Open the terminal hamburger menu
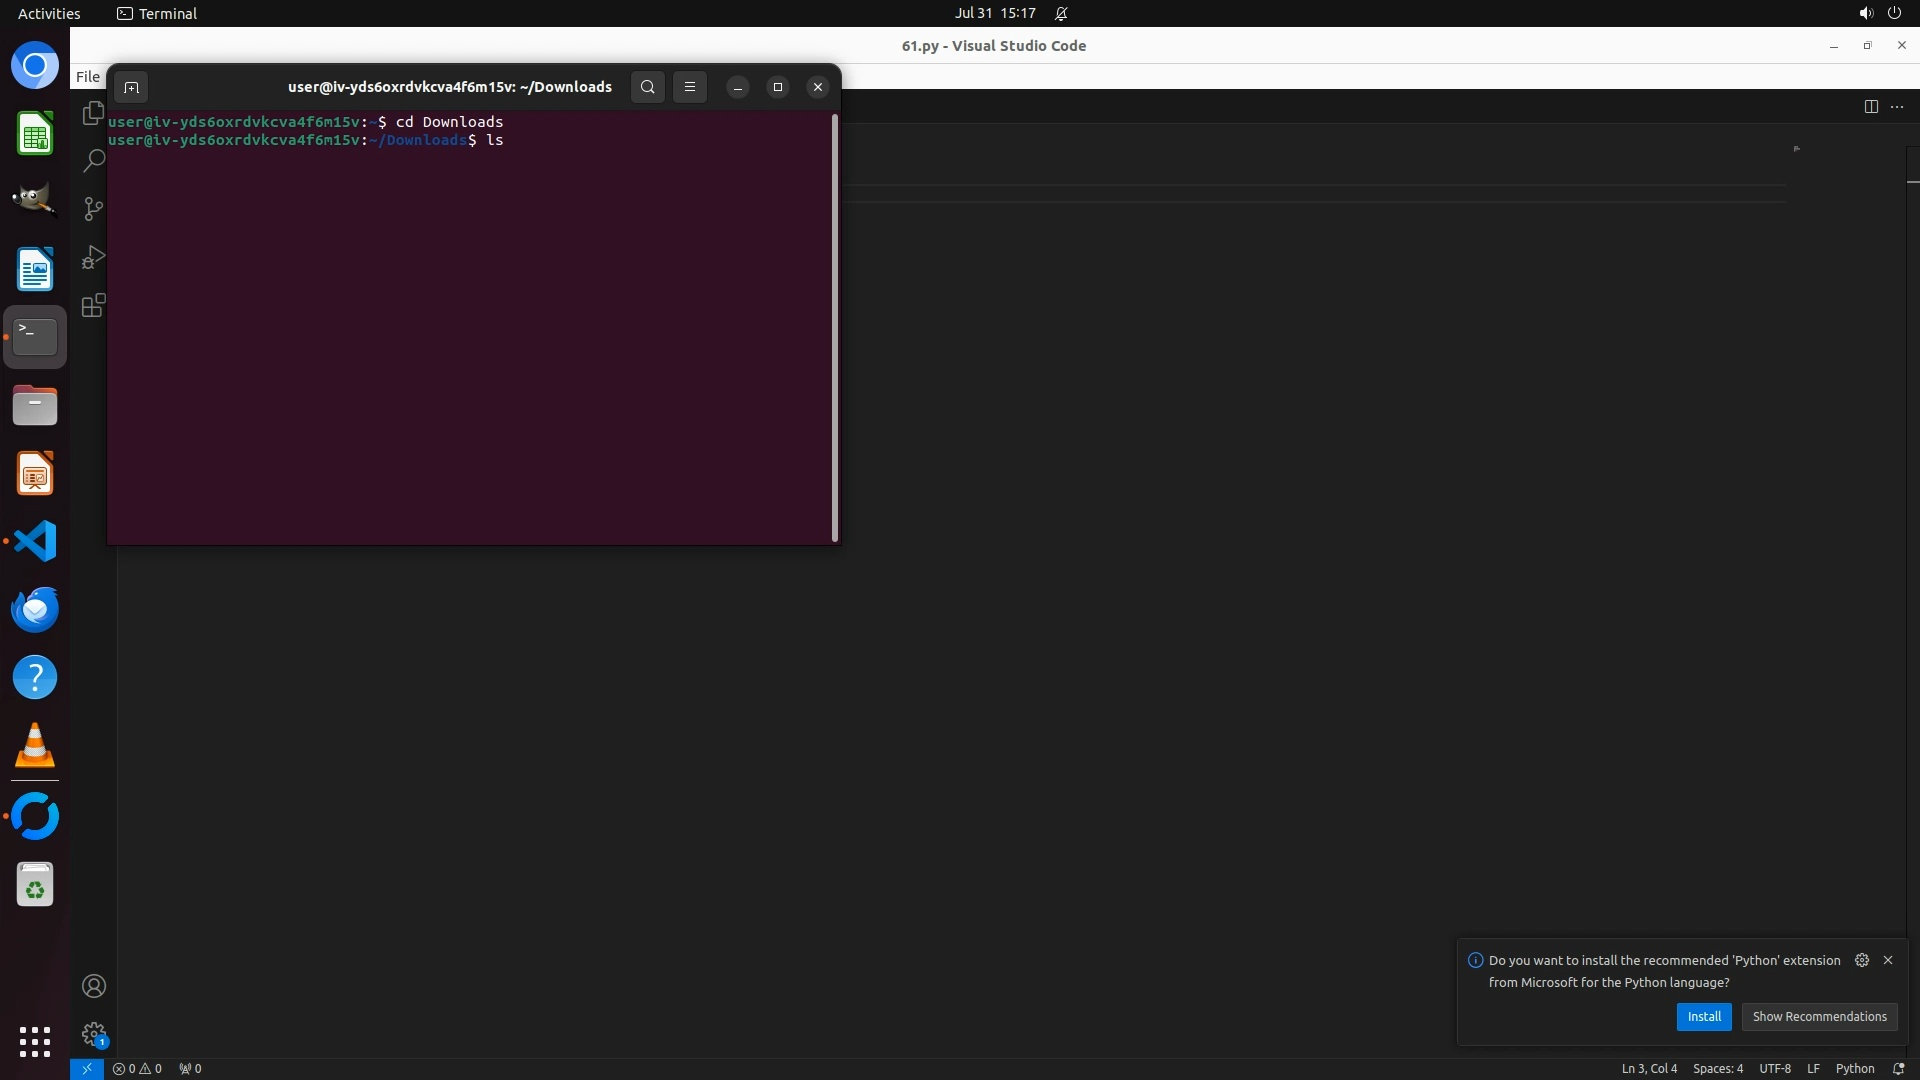Viewport: 1920px width, 1080px height. (690, 87)
